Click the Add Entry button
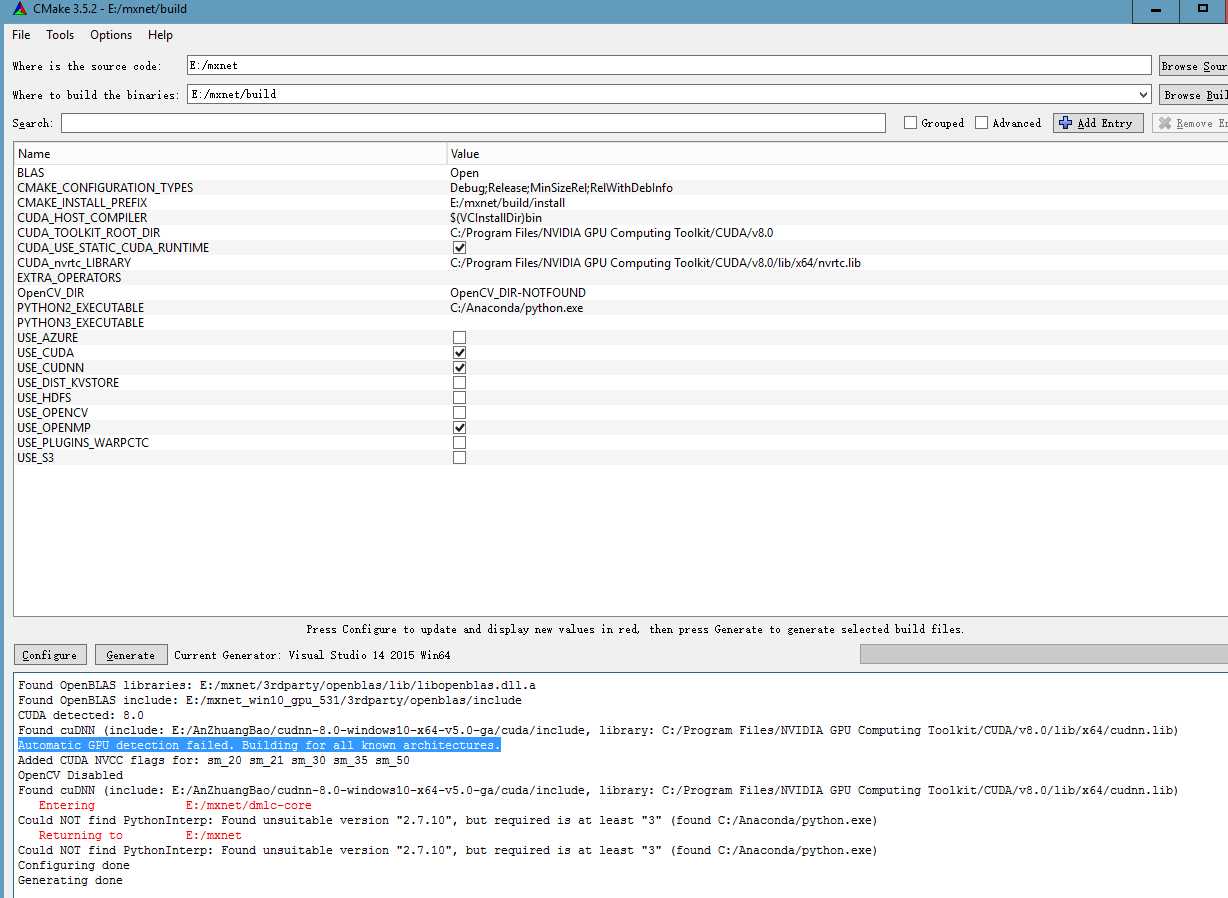This screenshot has height=898, width=1228. click(1098, 123)
